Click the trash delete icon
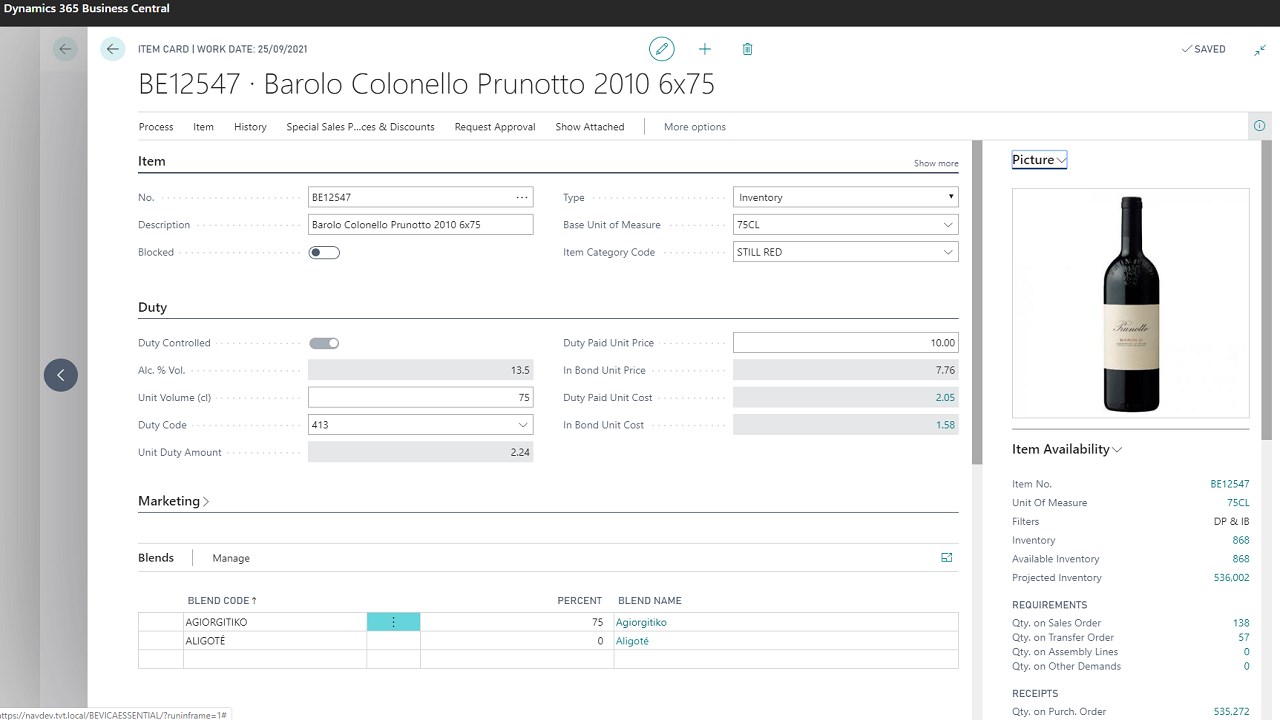 coord(747,49)
